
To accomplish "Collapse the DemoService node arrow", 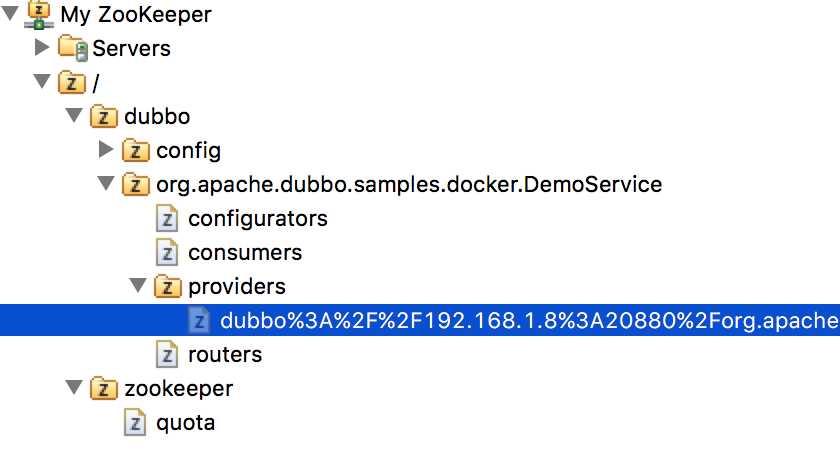I will [x=106, y=184].
